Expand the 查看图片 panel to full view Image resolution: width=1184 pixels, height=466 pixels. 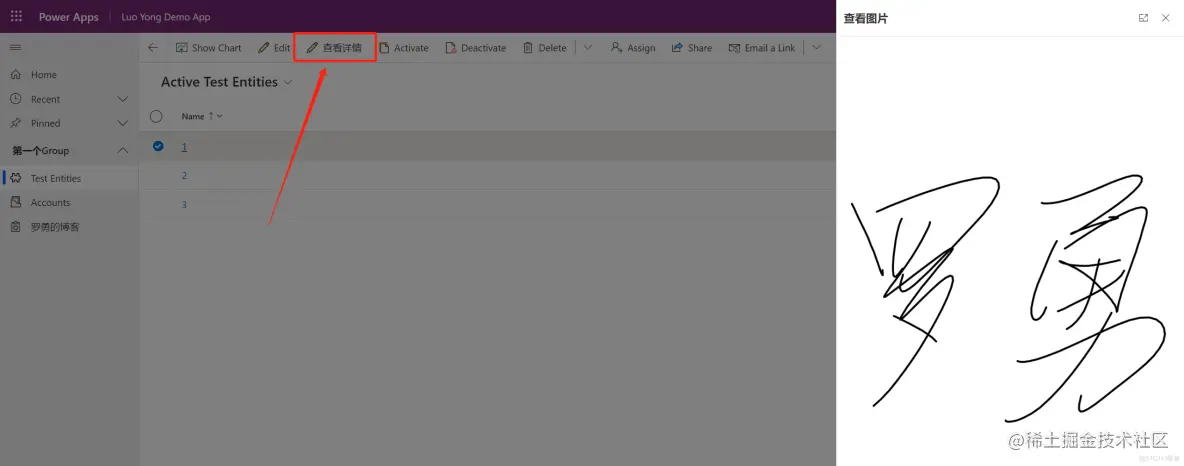[1143, 18]
